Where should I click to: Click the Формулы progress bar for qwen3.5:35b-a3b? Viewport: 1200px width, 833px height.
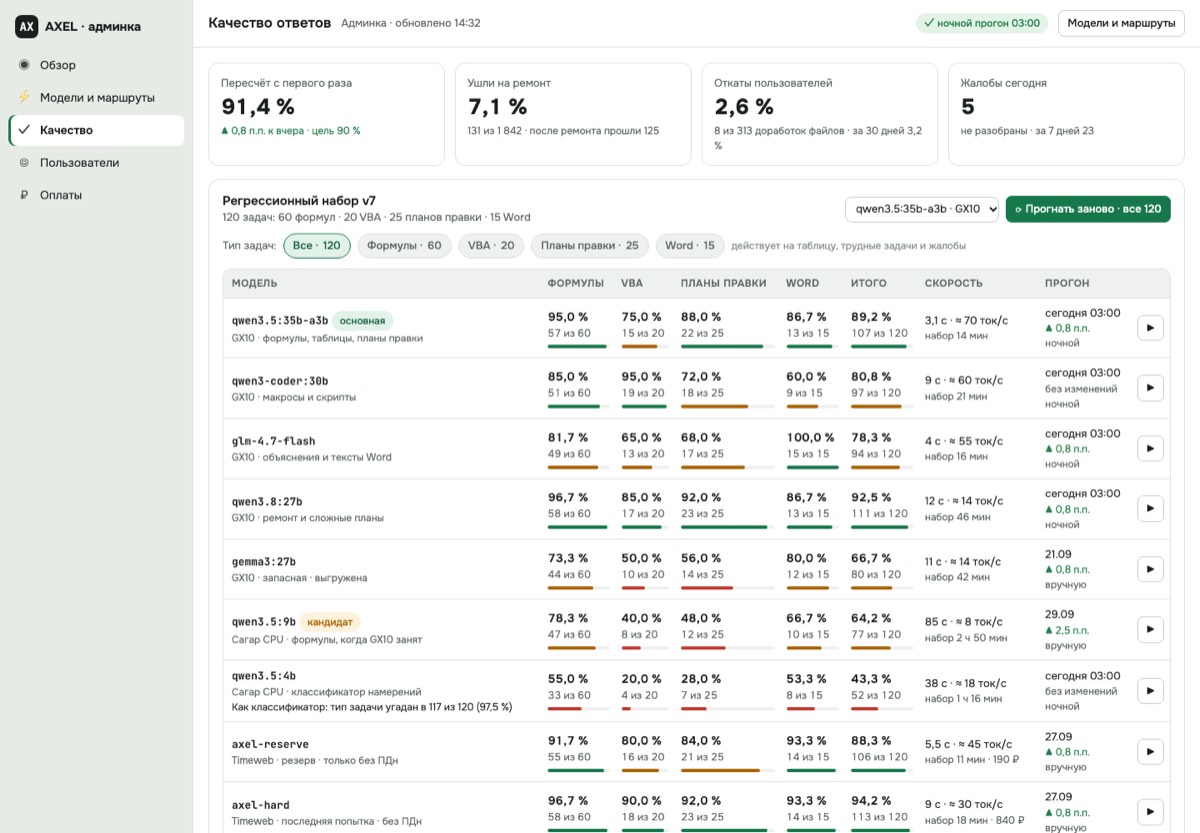pyautogui.click(x=577, y=347)
